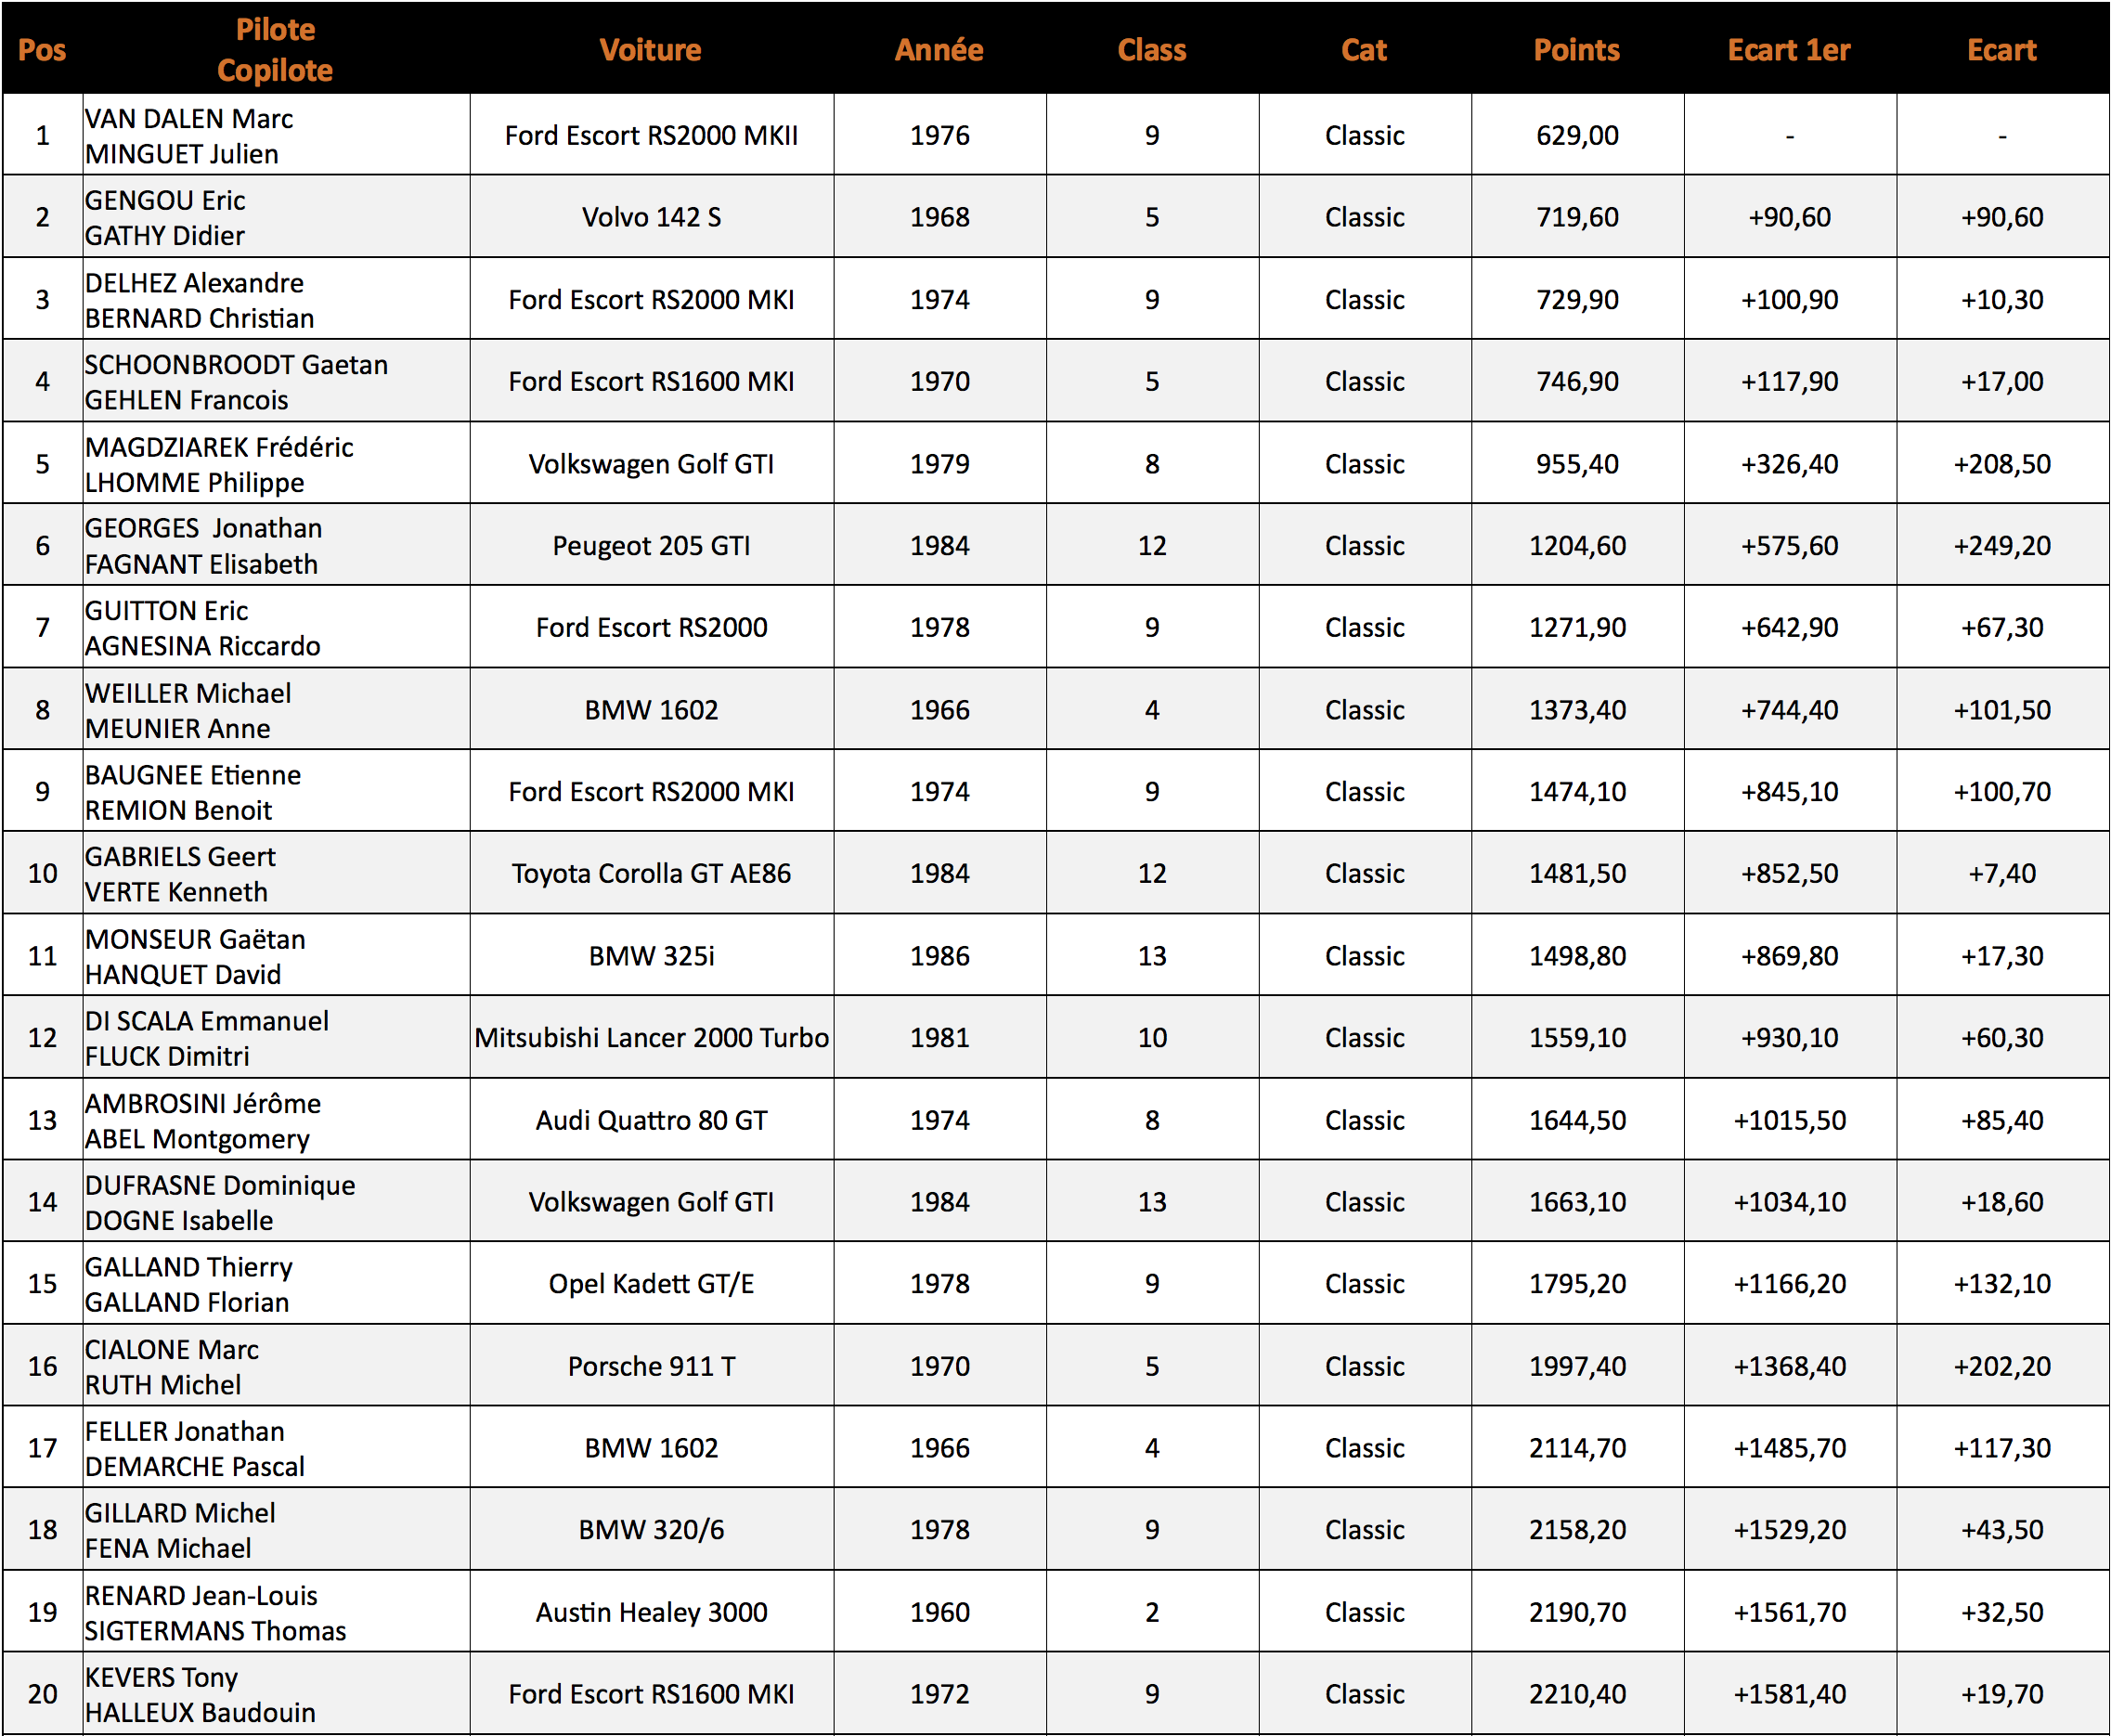
Task: Click the Audi Quattro 80 GT cell
Action: (x=651, y=1120)
